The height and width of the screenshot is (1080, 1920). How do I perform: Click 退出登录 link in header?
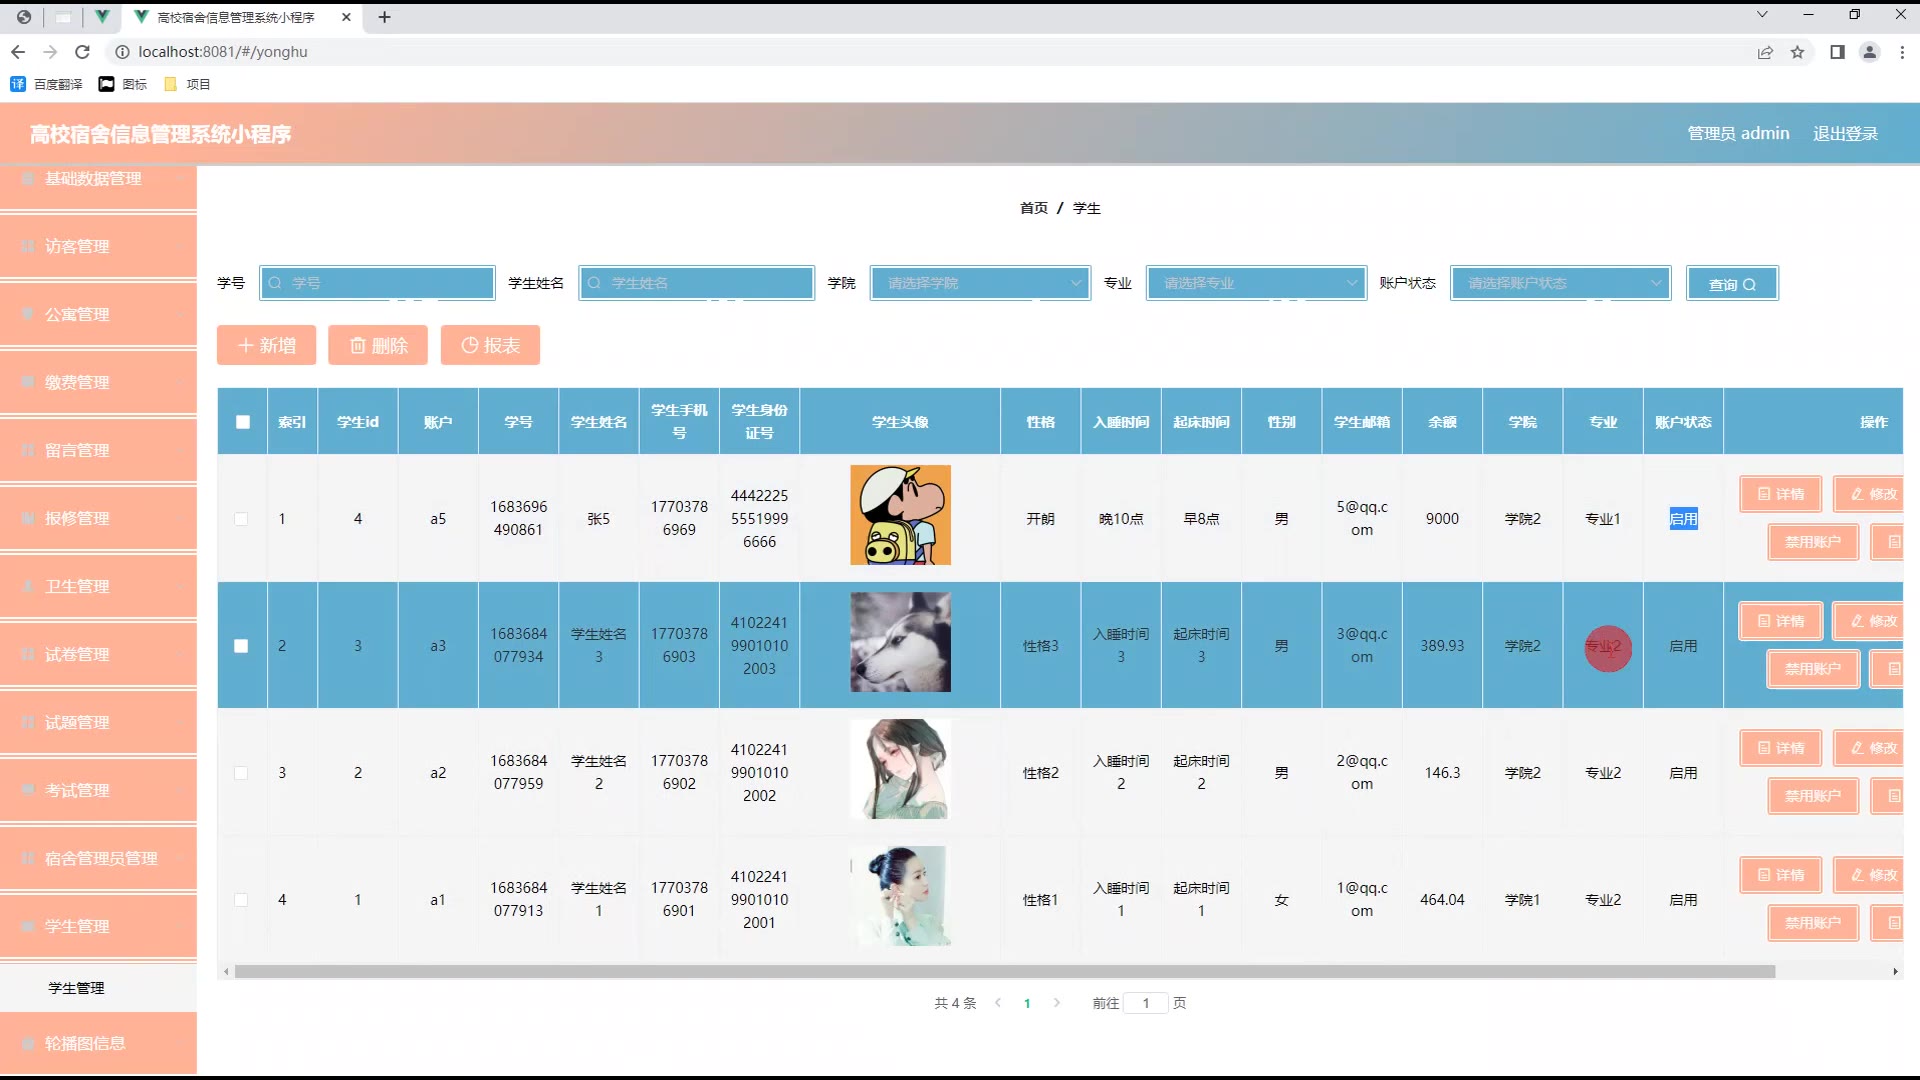tap(1845, 134)
